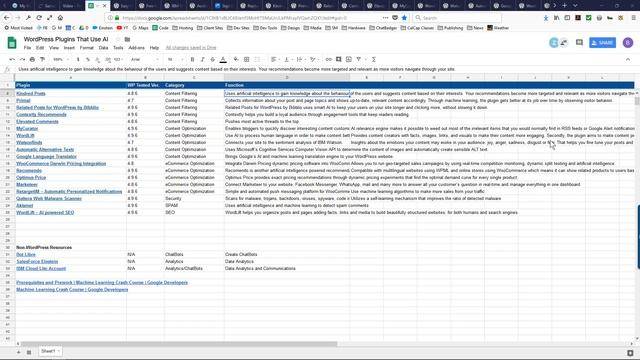Open the File menu
The image size is (640, 360).
click(x=27, y=48)
